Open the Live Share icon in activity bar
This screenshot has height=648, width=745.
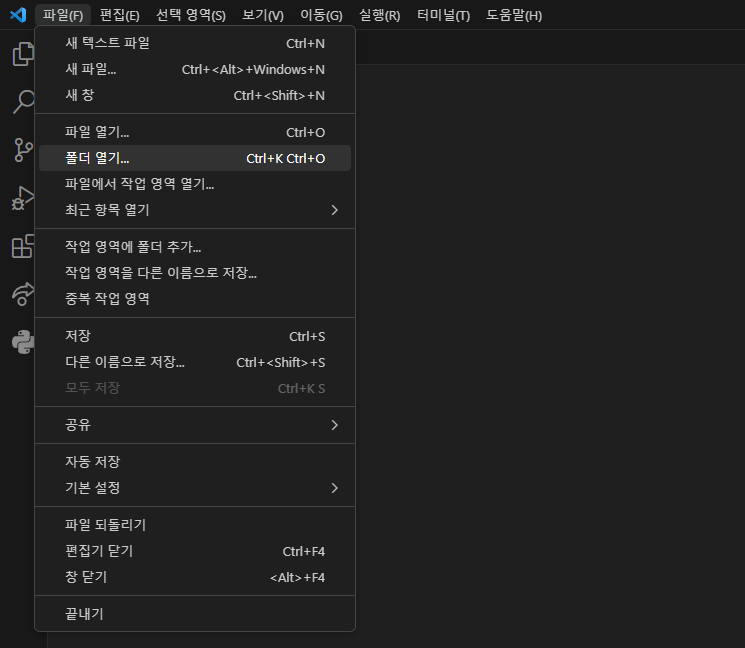click(23, 294)
